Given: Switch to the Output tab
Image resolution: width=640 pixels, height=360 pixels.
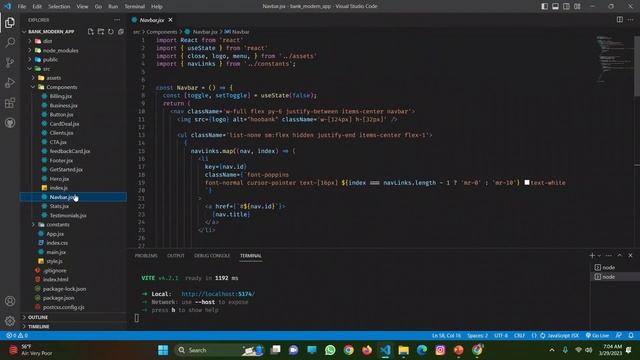Looking at the screenshot, I should (x=176, y=256).
